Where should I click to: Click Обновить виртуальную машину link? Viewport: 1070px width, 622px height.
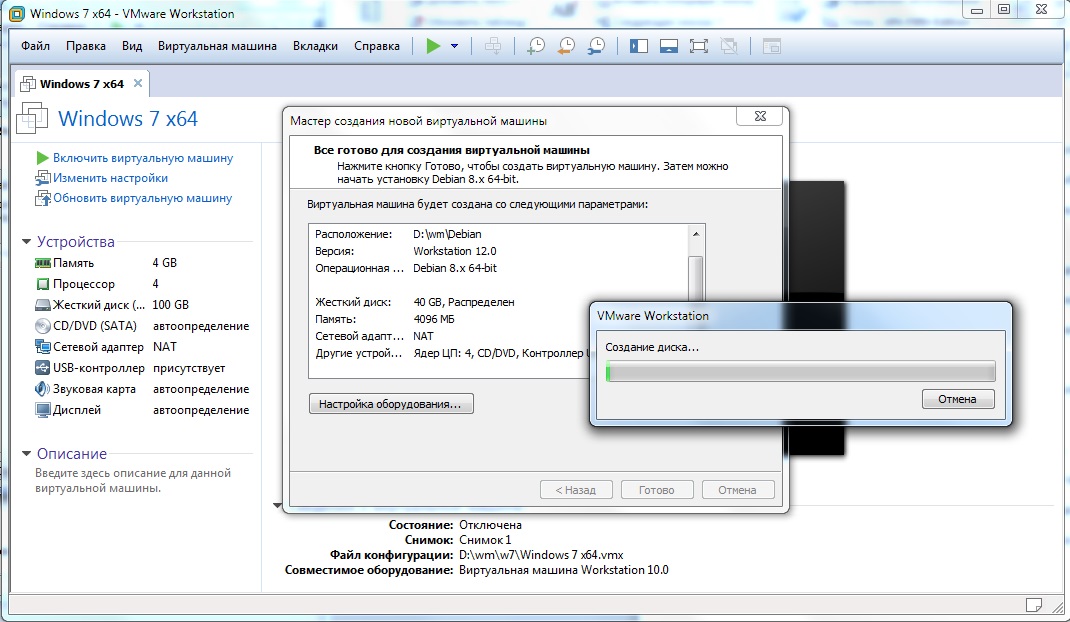tap(143, 198)
